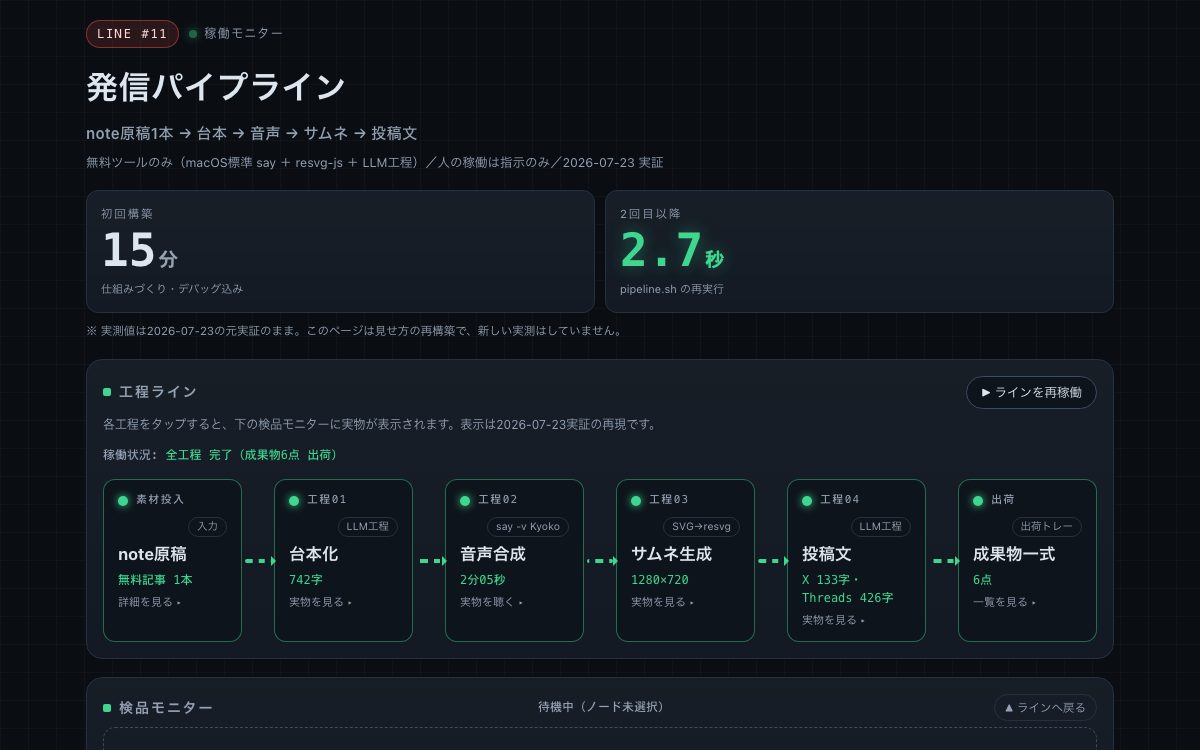
Task: Click the ラインへ戻る button
Action: pos(1045,707)
